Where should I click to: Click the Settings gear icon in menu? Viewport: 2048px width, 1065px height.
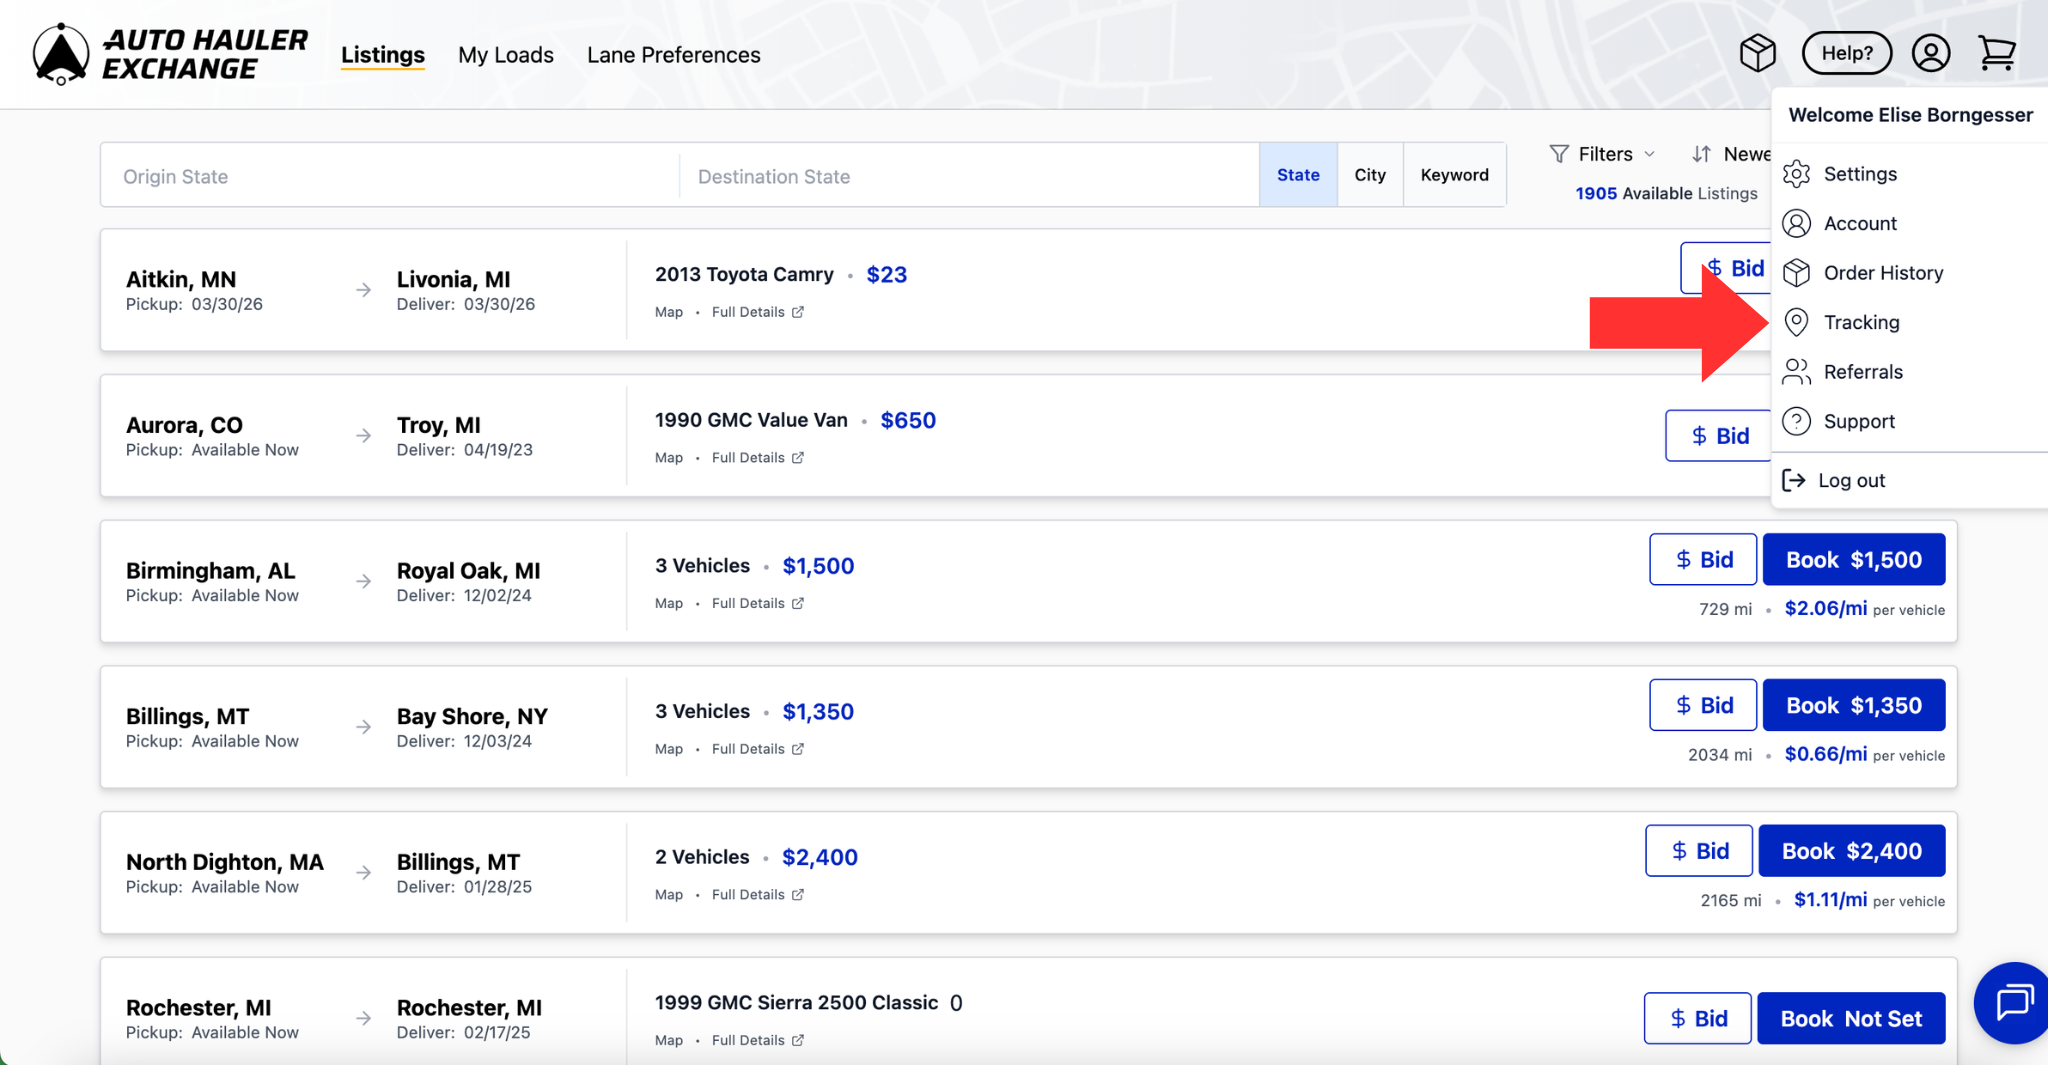click(x=1797, y=174)
